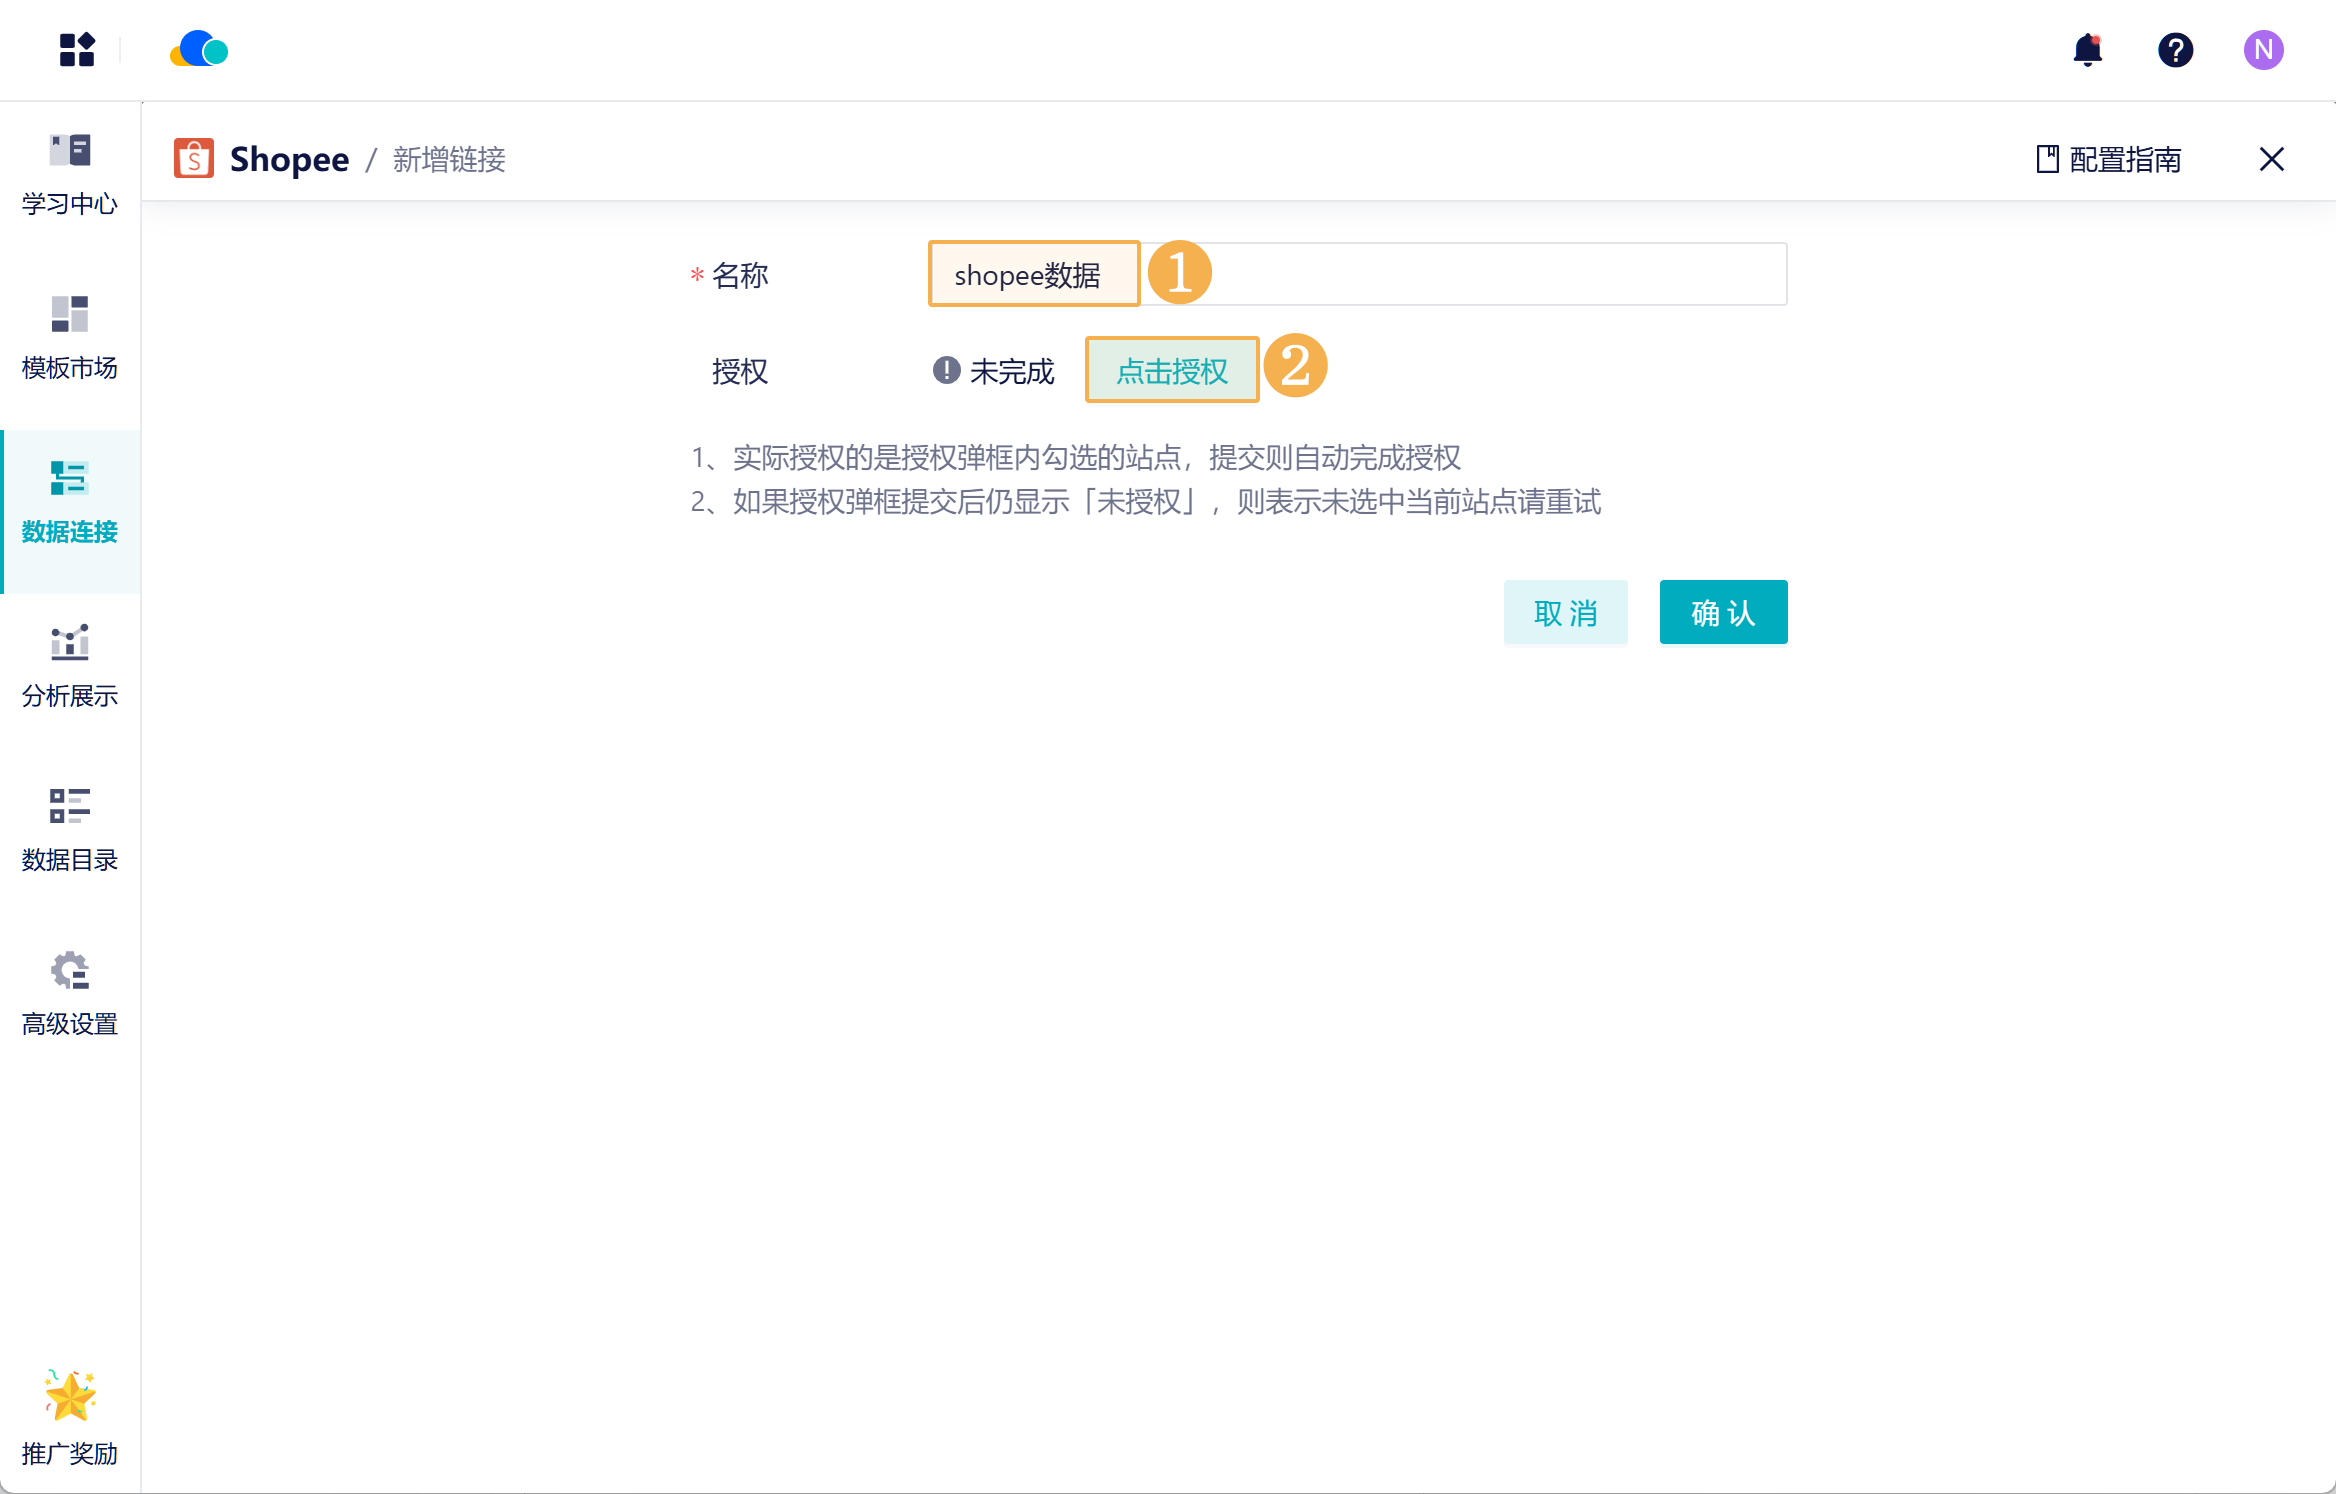Go to 学习中心 in sidebar
The width and height of the screenshot is (2336, 1494).
[70, 175]
